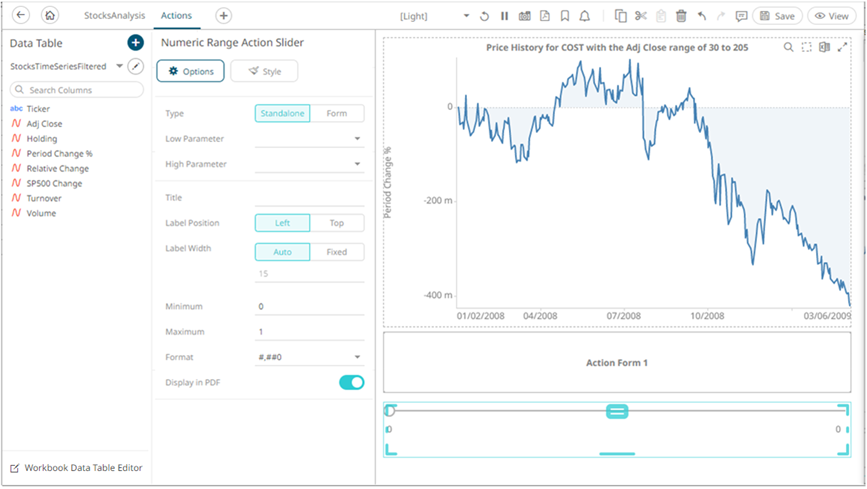Maximize the chart with expand icon

click(x=843, y=47)
